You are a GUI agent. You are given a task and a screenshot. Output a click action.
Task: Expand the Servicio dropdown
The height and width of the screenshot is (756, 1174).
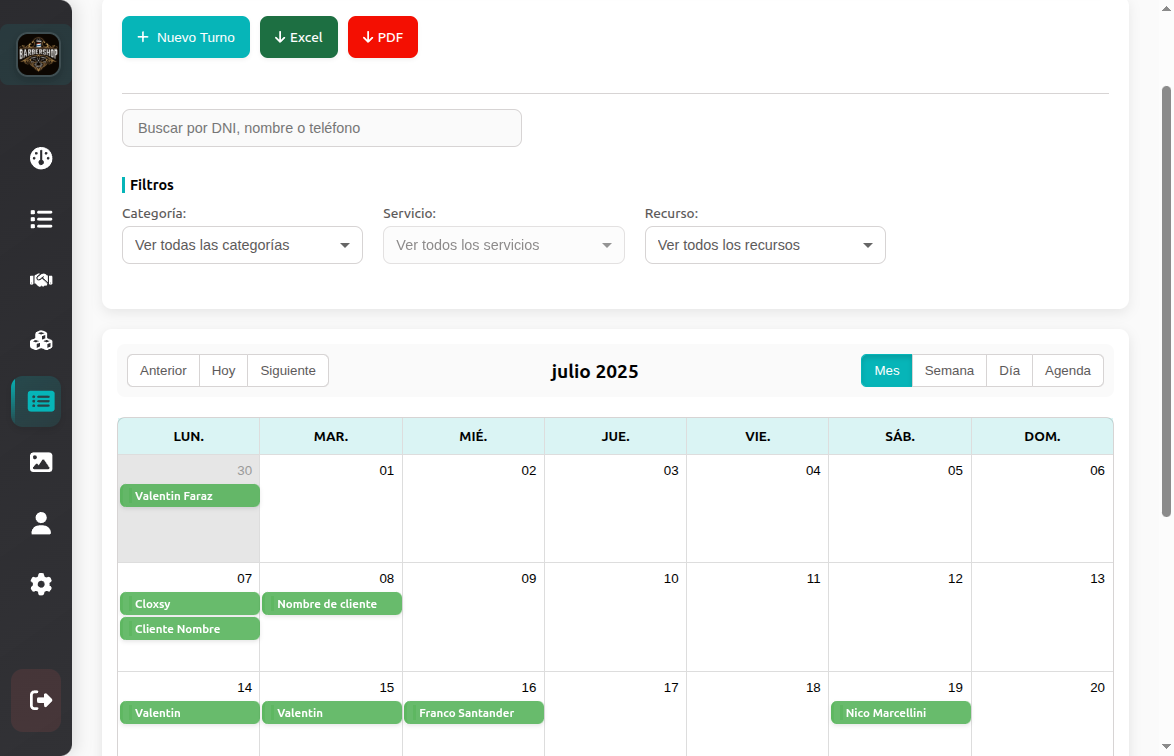503,245
